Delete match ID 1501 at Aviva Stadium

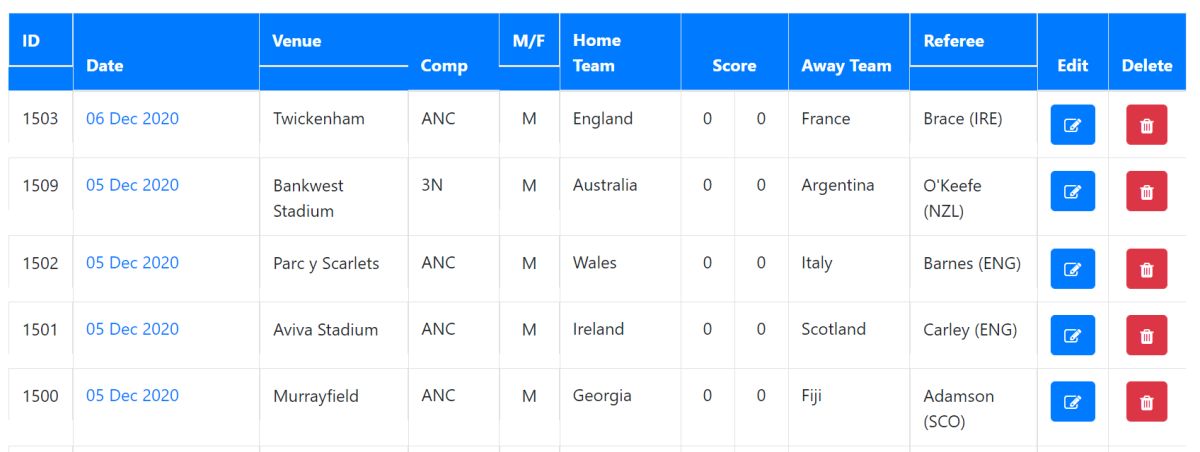coord(1146,335)
